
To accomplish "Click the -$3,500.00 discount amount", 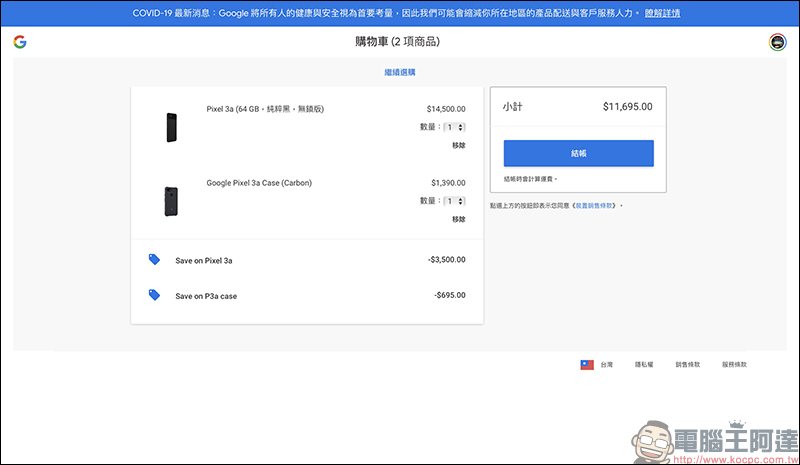I will (446, 259).
